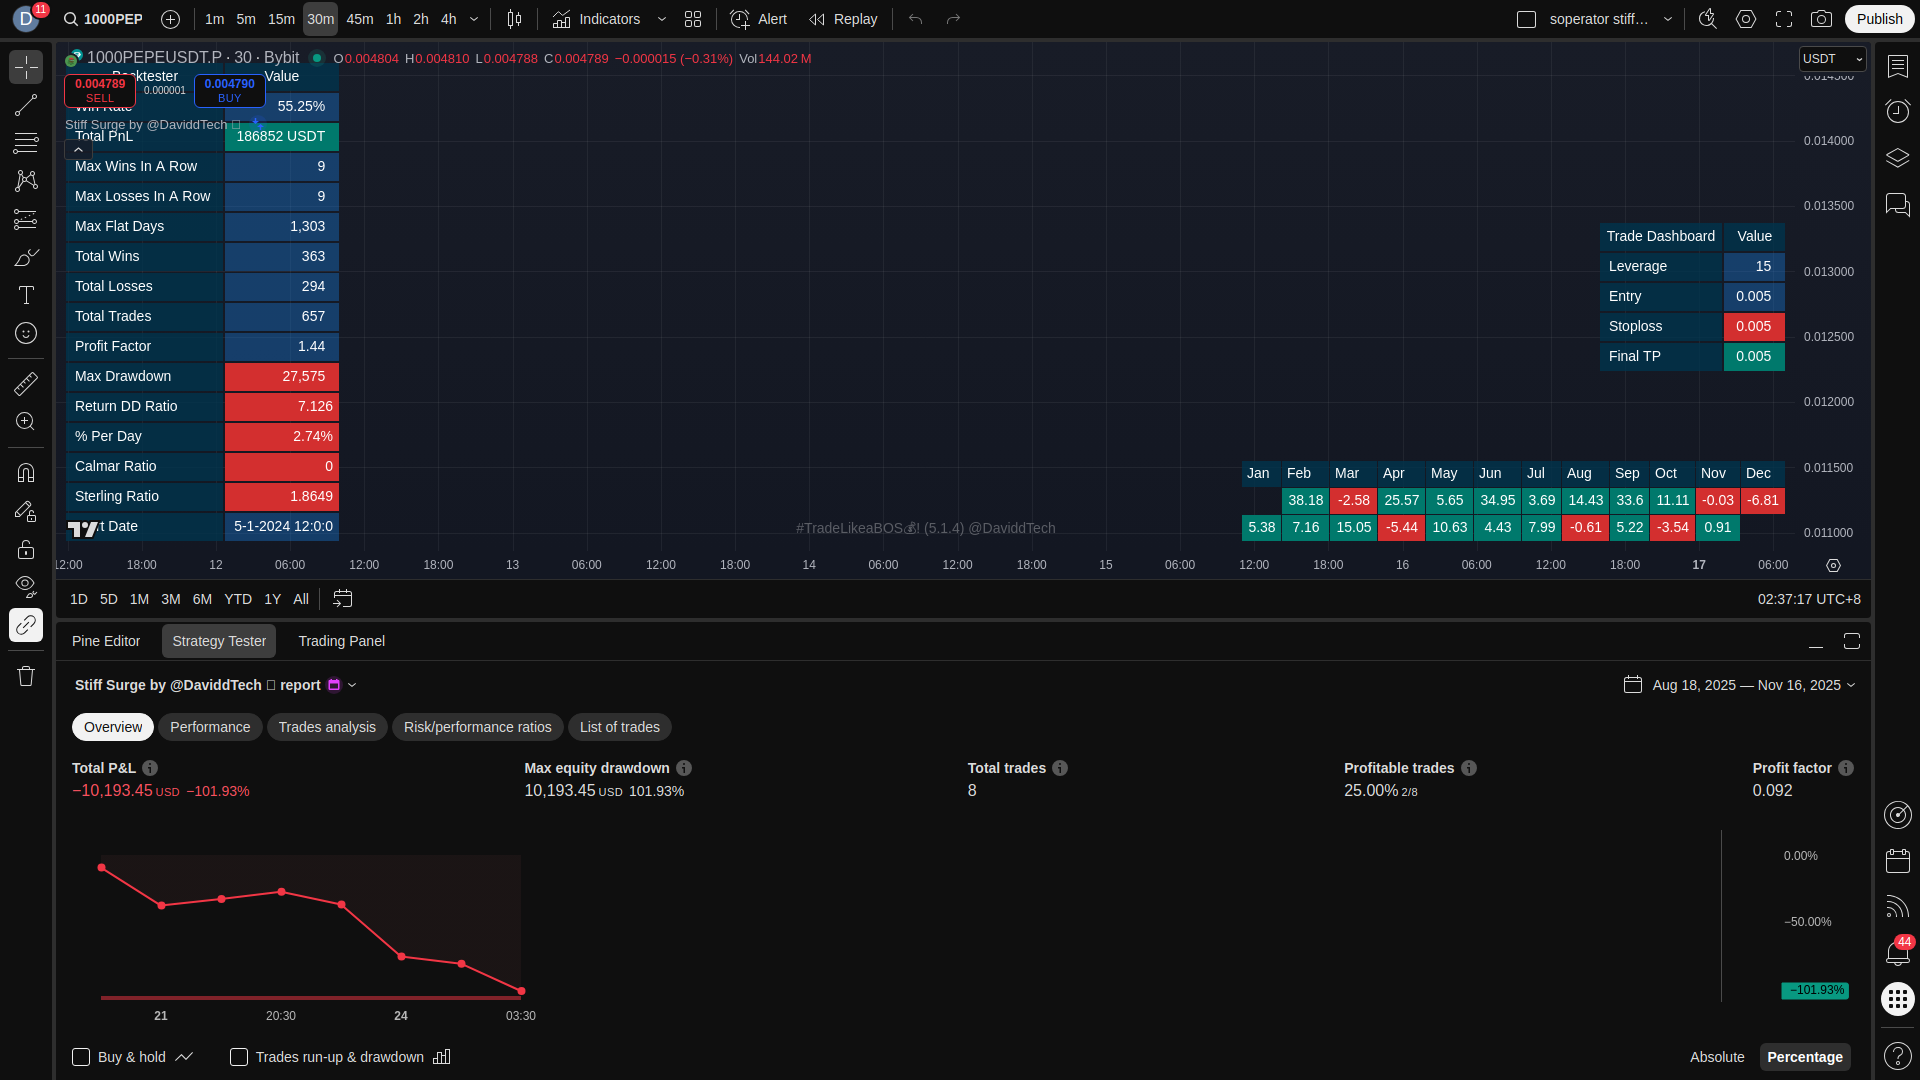The height and width of the screenshot is (1080, 1920).
Task: Expand more timeframes dropdown after 4h
Action: click(x=474, y=19)
